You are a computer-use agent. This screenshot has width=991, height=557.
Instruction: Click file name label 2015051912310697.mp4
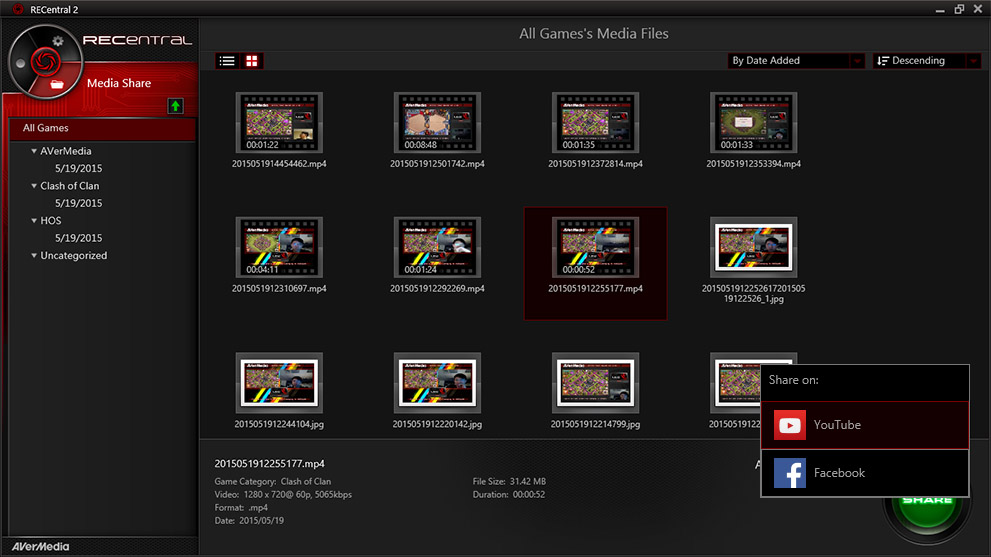point(279,289)
